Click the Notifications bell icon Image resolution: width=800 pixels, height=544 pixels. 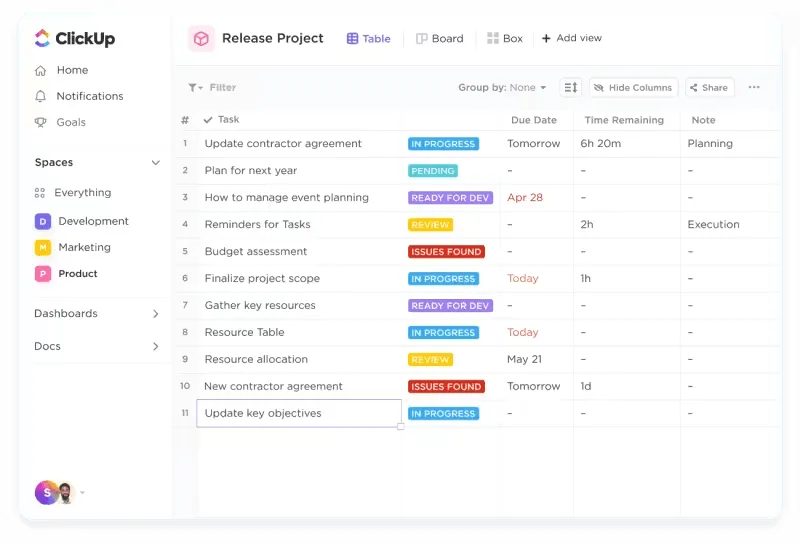(x=40, y=96)
